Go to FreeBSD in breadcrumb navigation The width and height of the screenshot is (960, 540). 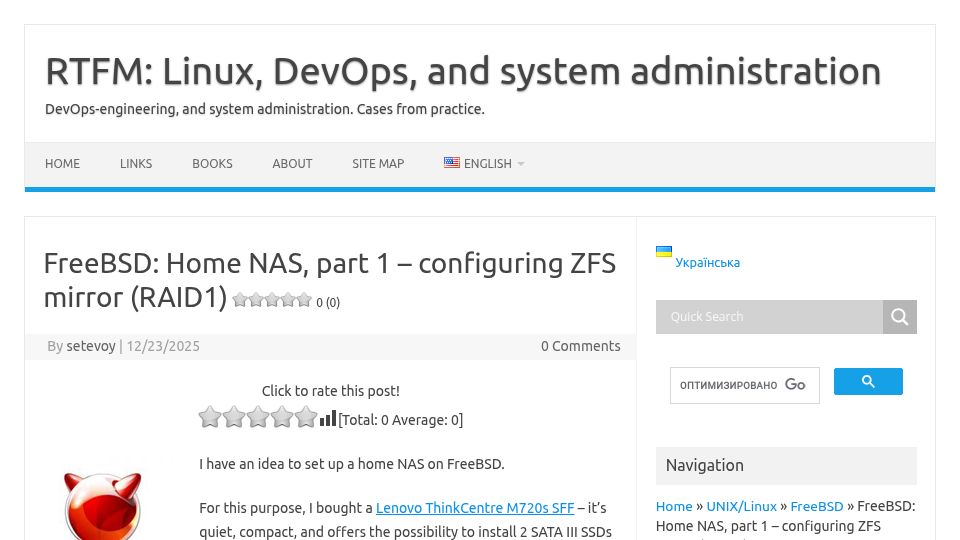[x=817, y=506]
